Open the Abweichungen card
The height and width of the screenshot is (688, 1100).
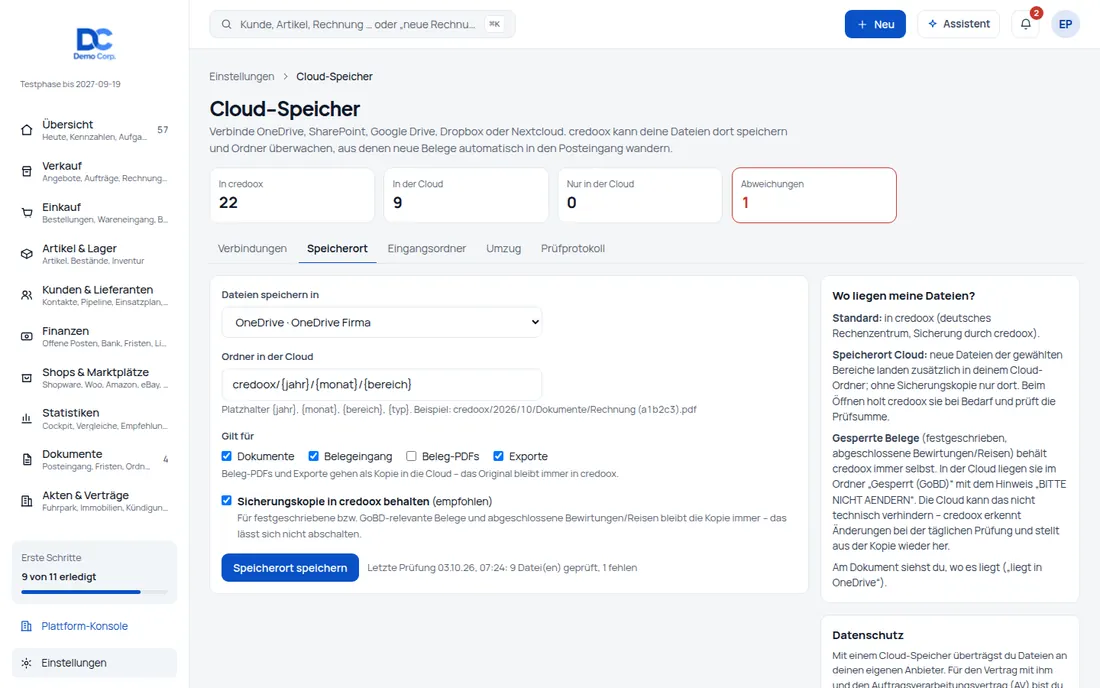point(814,195)
